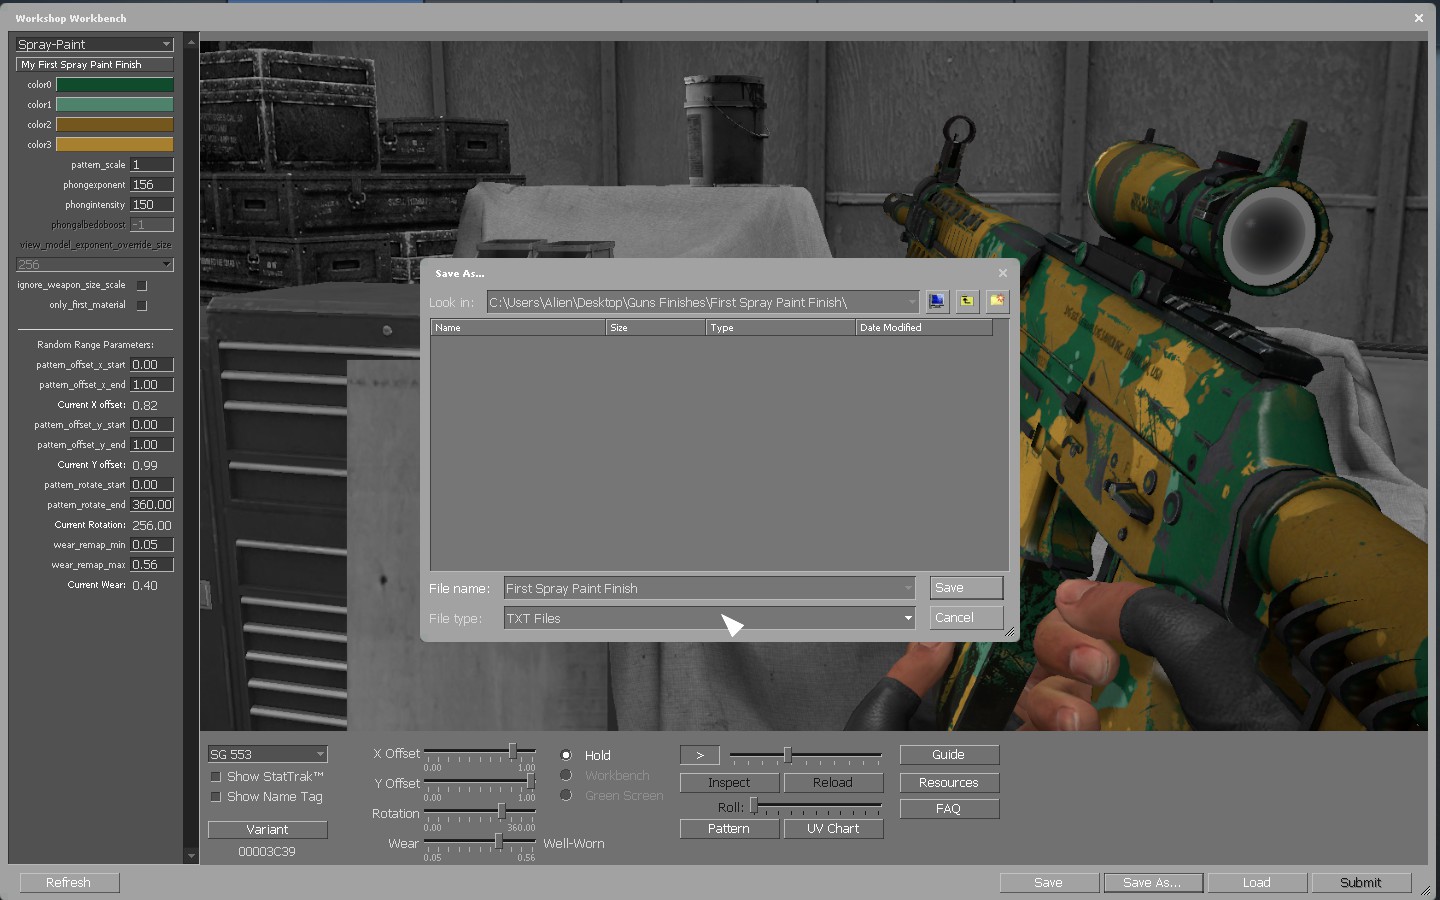
Task: Click the Wear slider handle
Action: 498,841
